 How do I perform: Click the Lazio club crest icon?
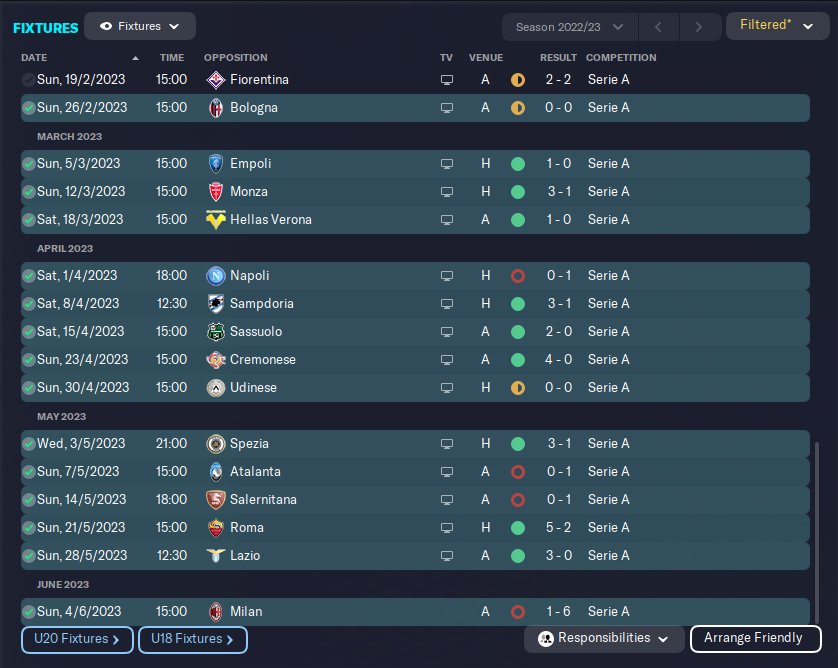215,555
